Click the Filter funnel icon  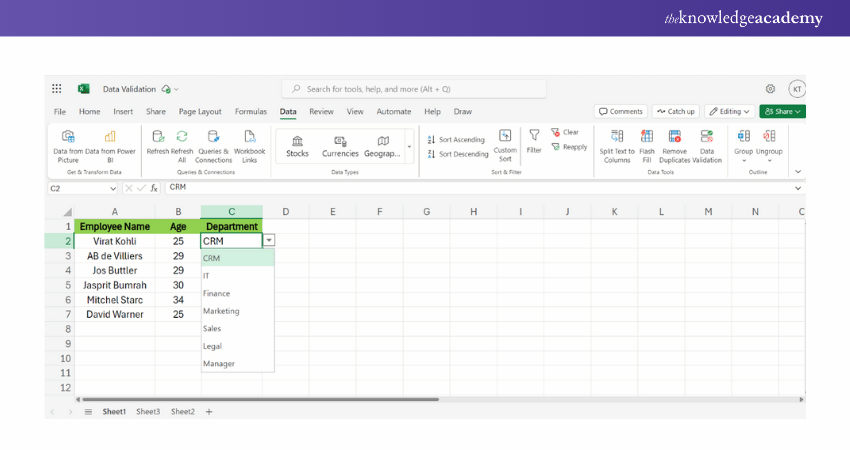tap(534, 135)
